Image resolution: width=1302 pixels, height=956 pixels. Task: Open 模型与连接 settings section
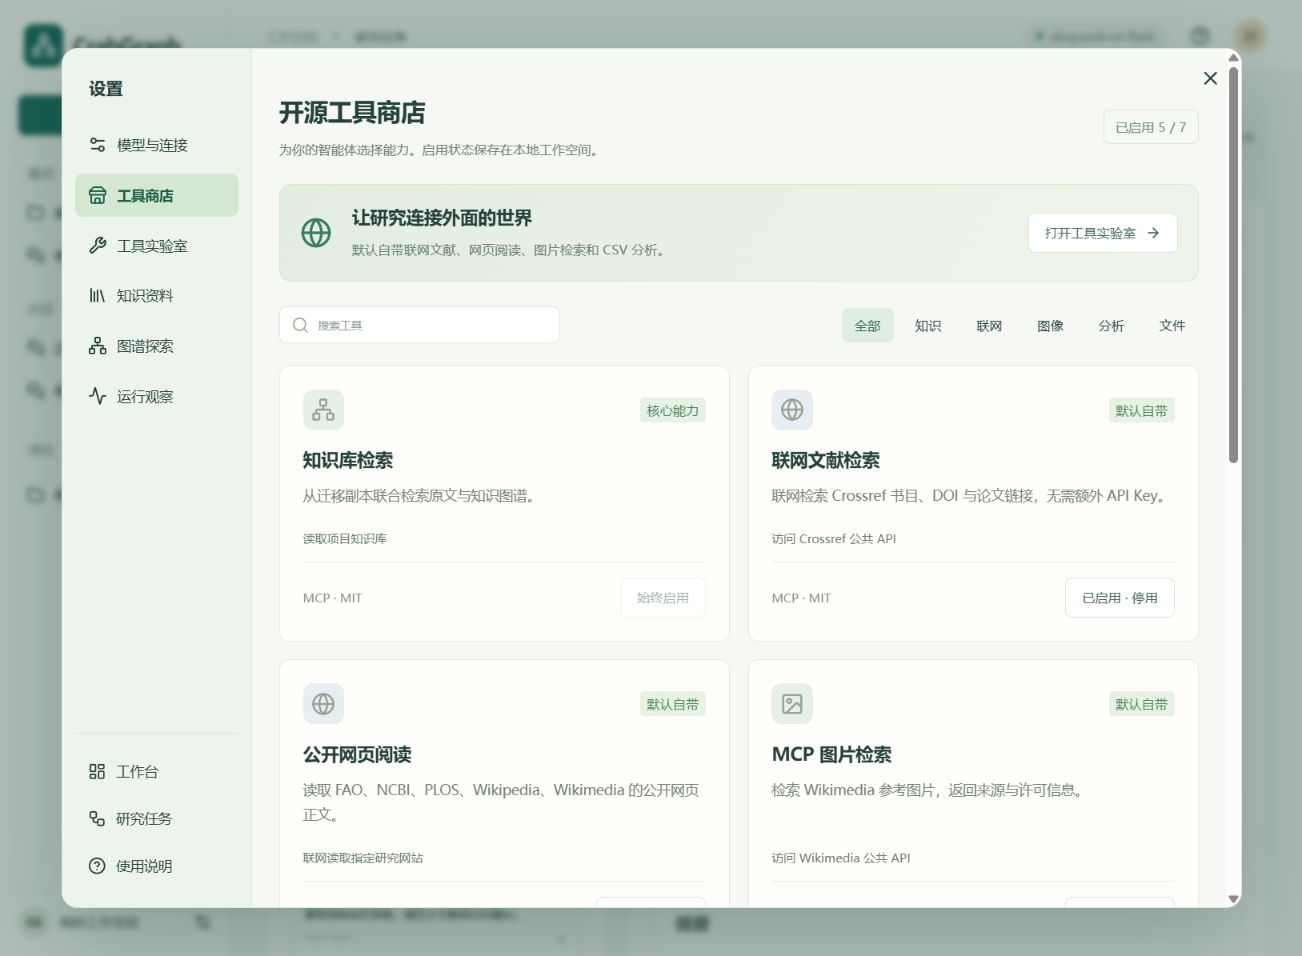click(156, 145)
